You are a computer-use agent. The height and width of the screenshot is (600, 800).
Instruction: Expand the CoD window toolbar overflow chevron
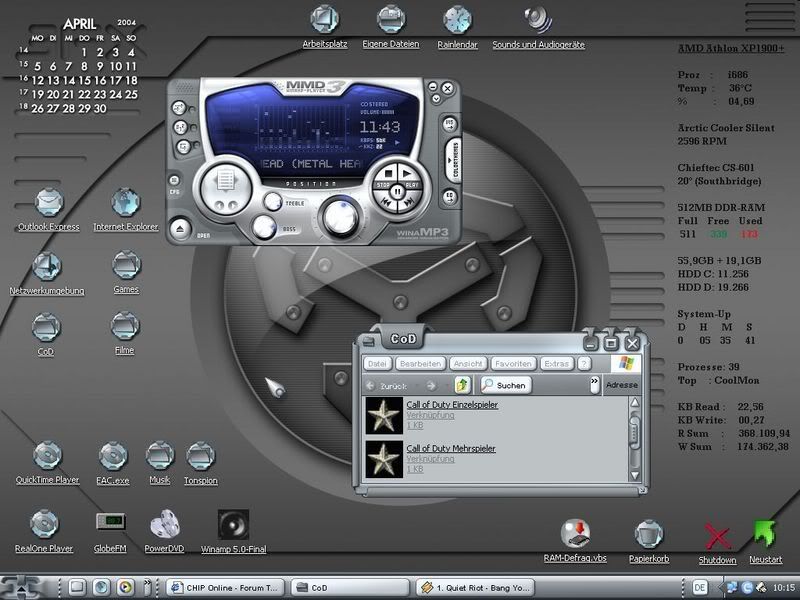click(x=594, y=385)
